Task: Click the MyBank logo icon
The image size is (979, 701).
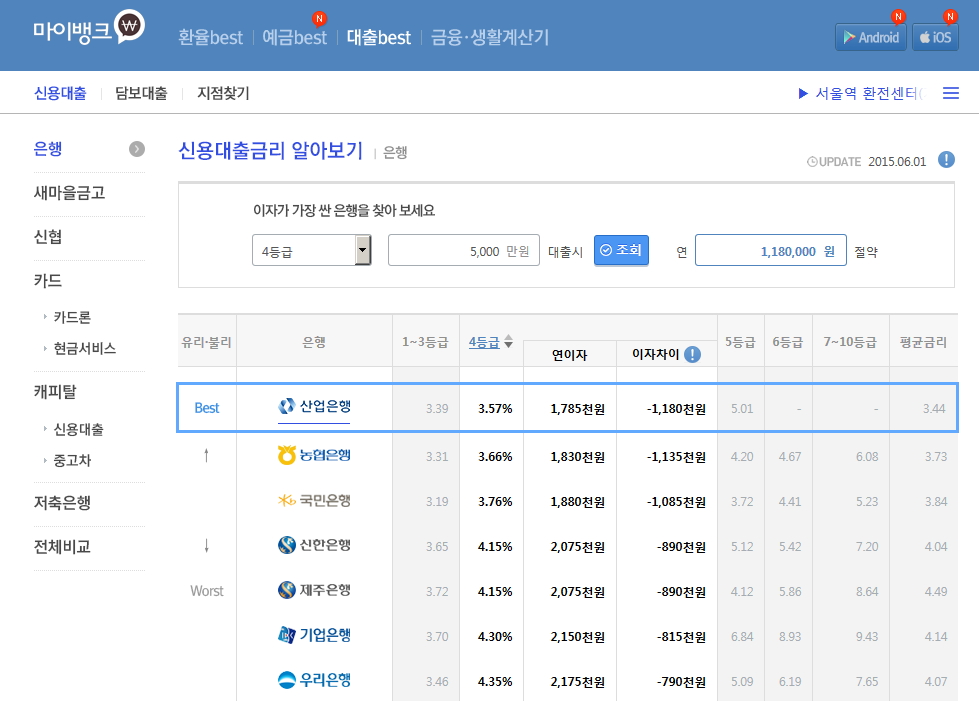Action: click(130, 27)
